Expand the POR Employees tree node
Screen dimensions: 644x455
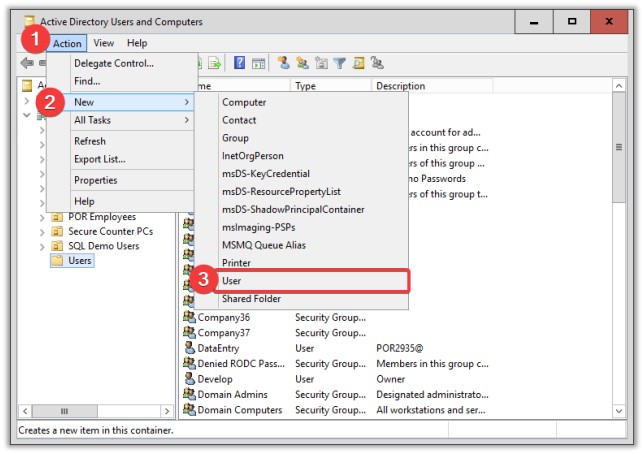42,218
